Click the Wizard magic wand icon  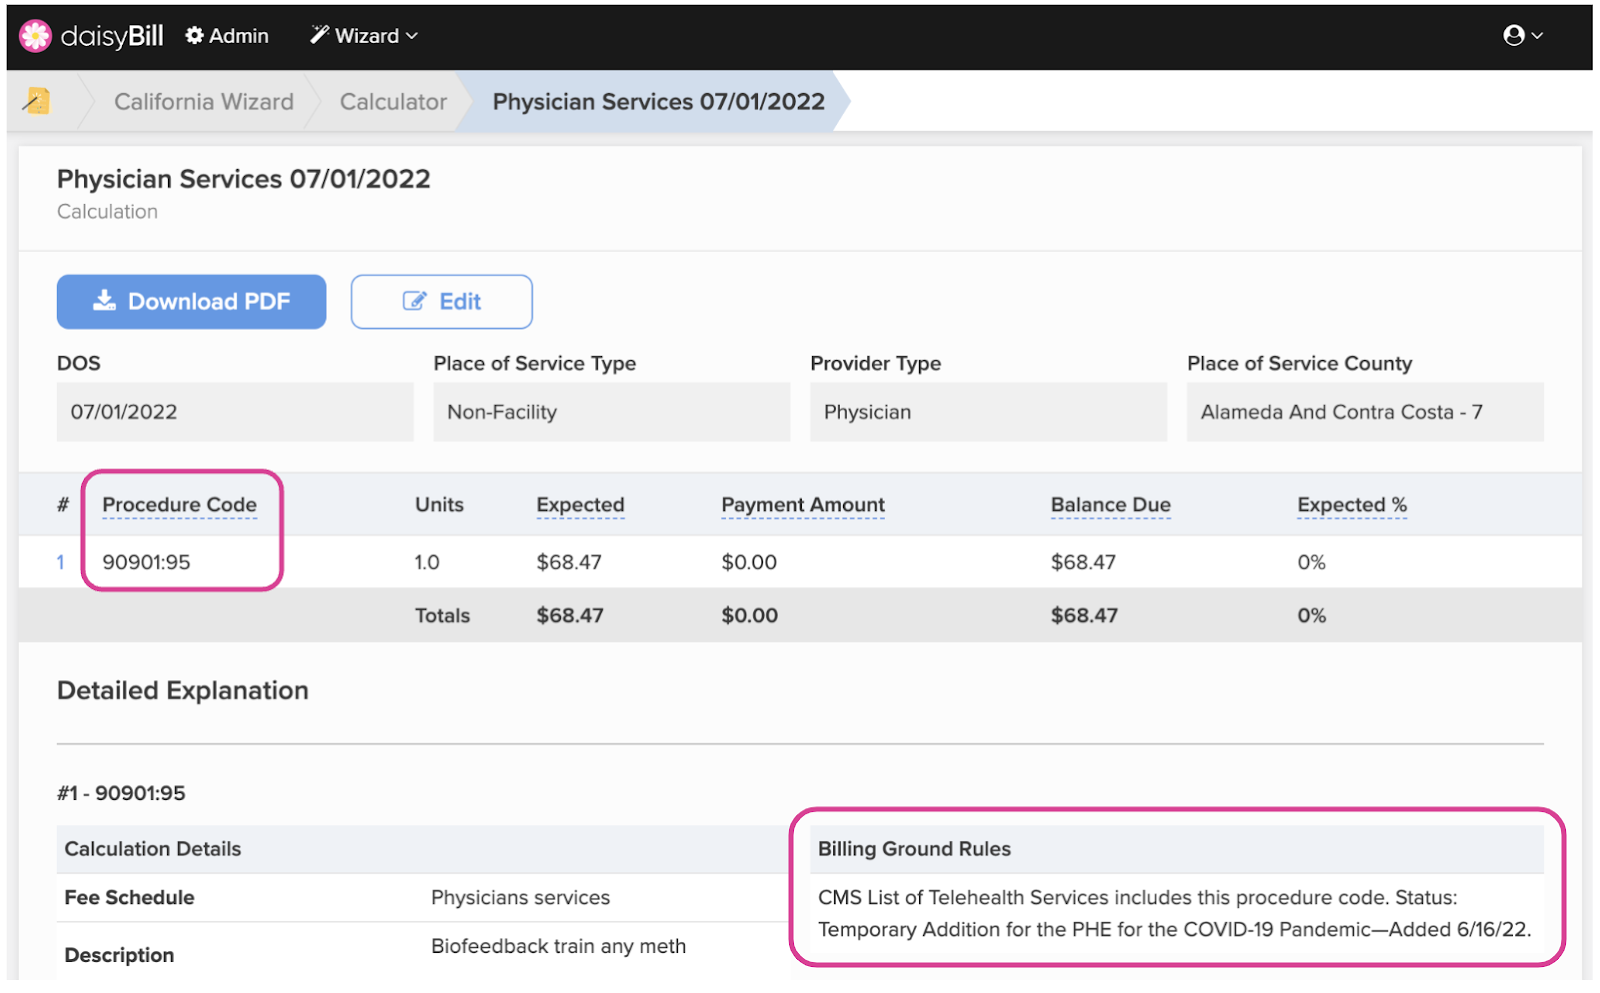pyautogui.click(x=319, y=35)
